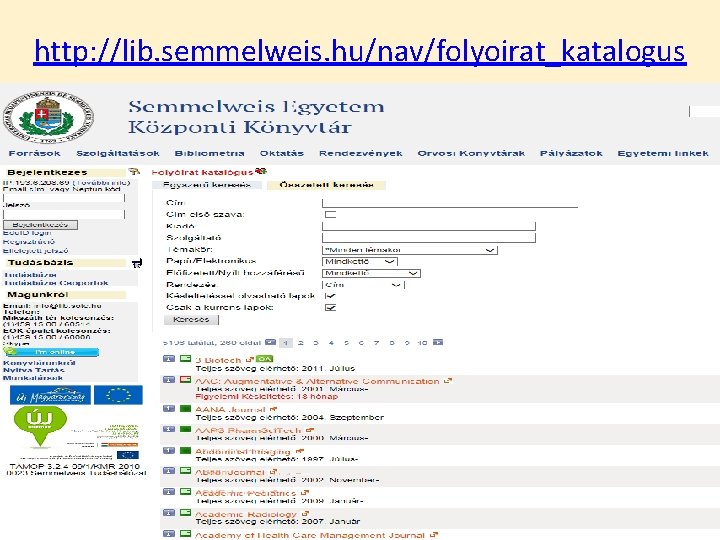Open the Tudásbázis link
Viewport: 720px width, 540px height.
[30, 275]
